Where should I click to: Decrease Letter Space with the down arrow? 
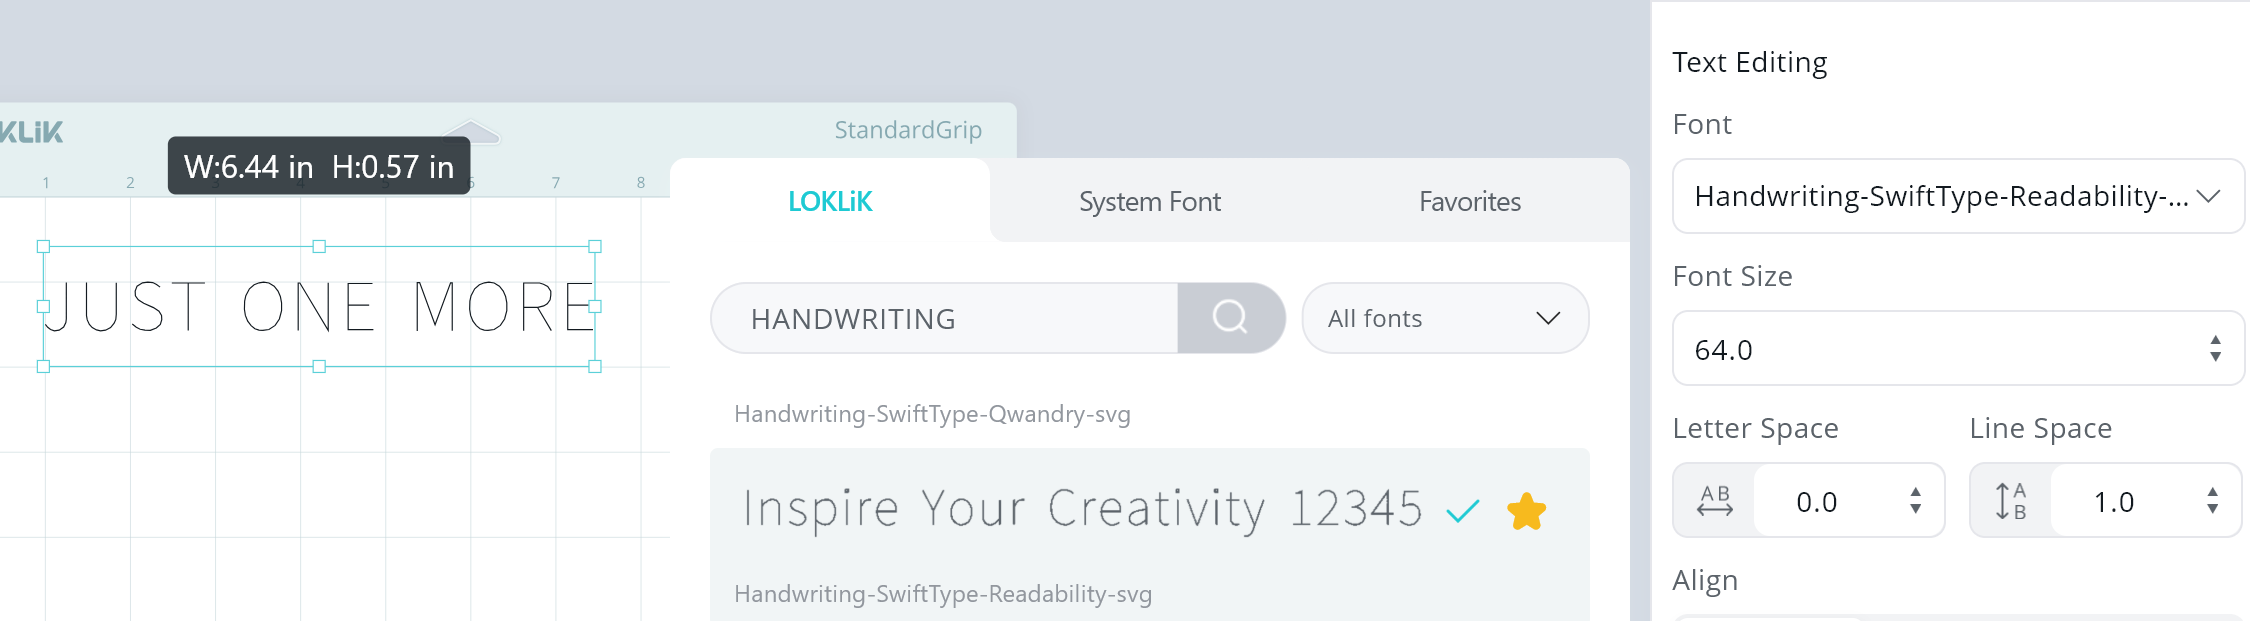click(x=1915, y=509)
